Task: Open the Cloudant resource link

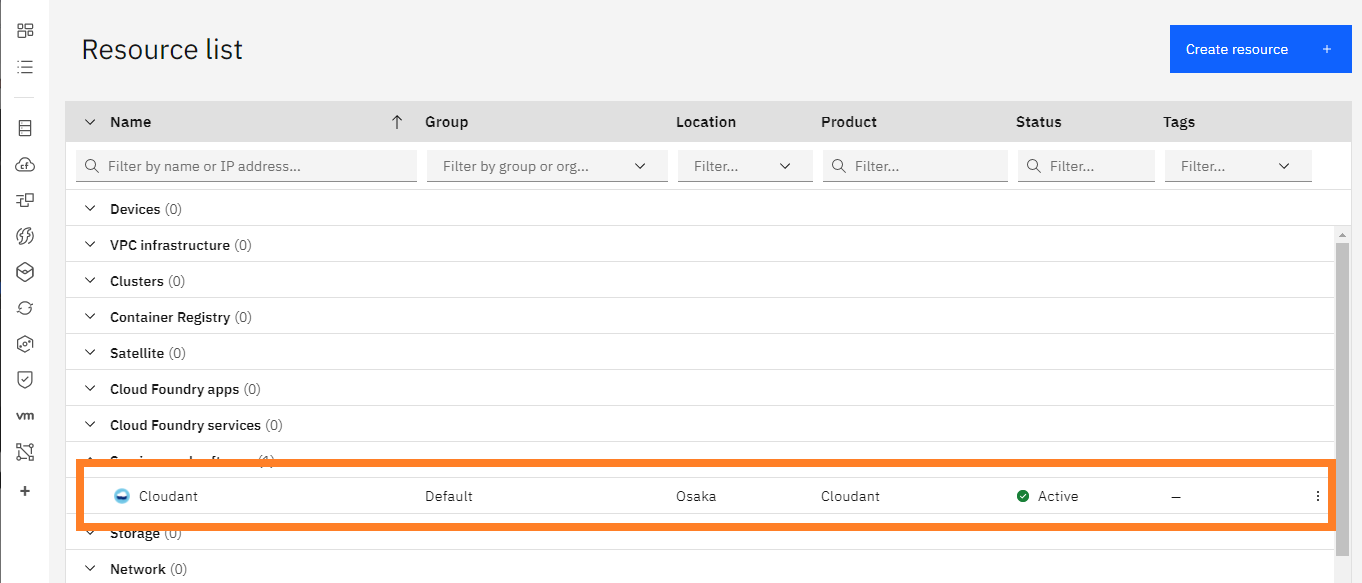Action: coord(168,496)
